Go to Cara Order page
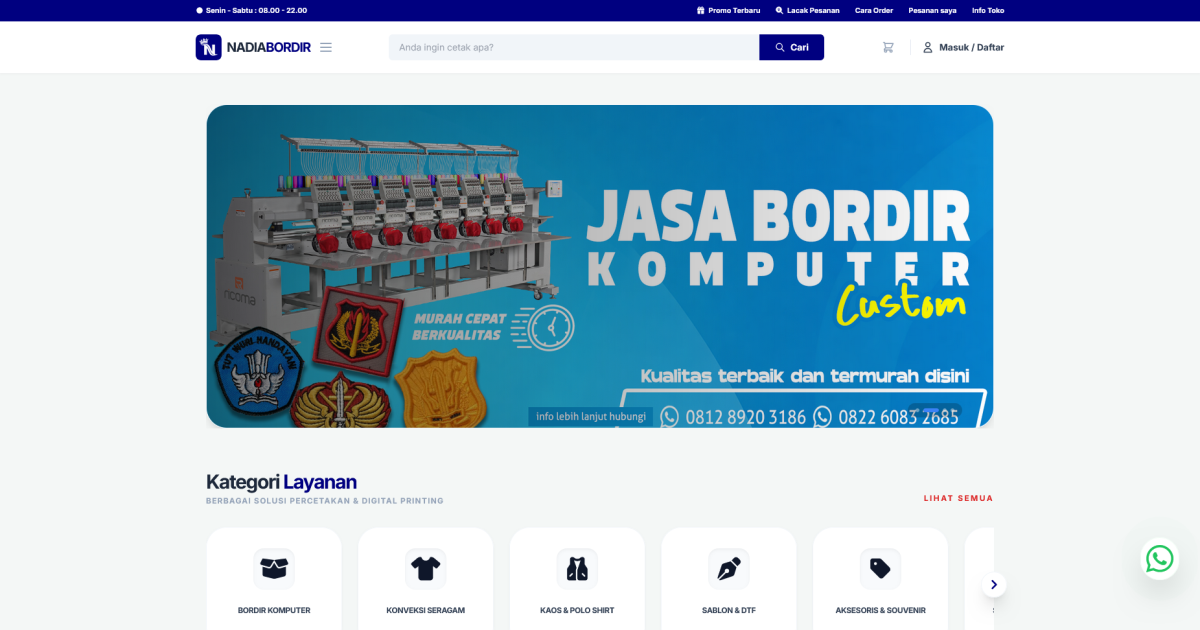This screenshot has width=1200, height=630. 874,10
